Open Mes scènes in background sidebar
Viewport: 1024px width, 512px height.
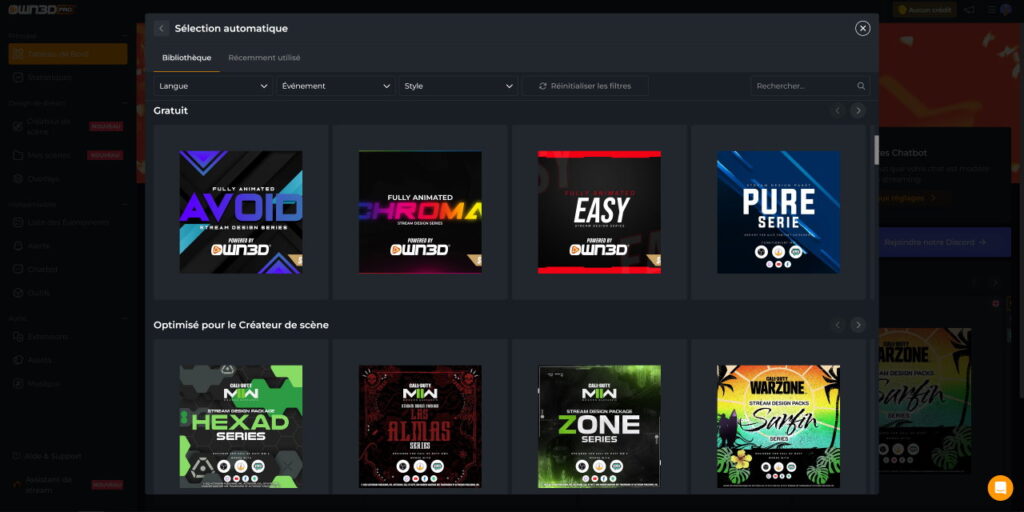(x=68, y=155)
